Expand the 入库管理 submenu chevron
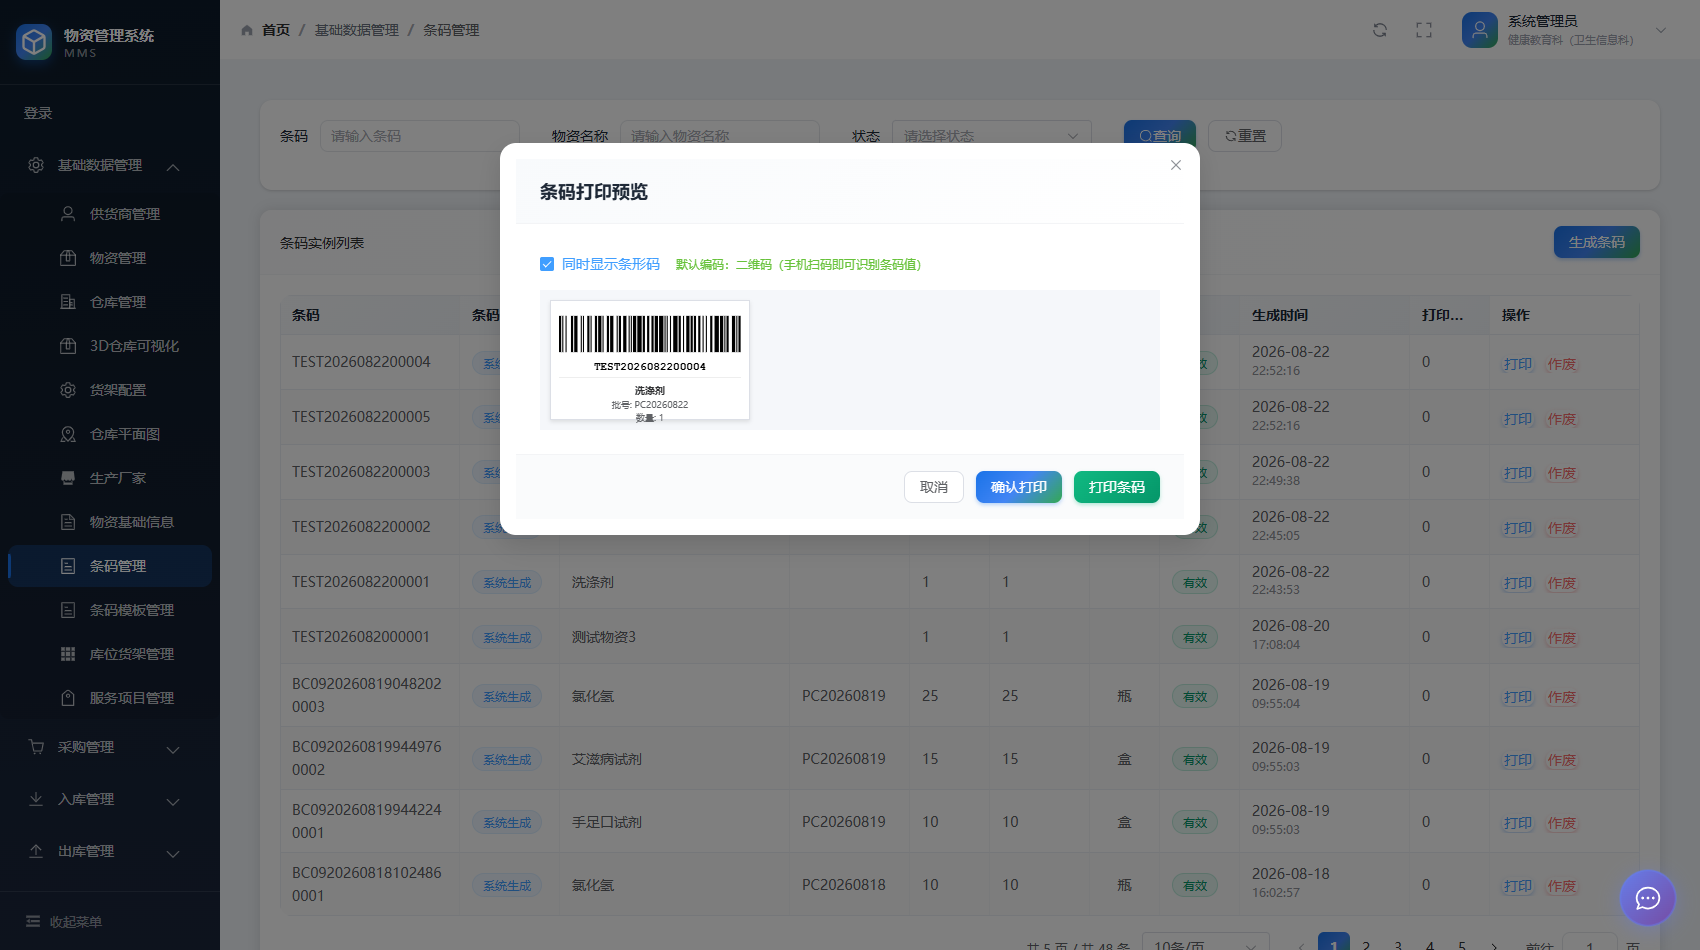 pos(173,801)
